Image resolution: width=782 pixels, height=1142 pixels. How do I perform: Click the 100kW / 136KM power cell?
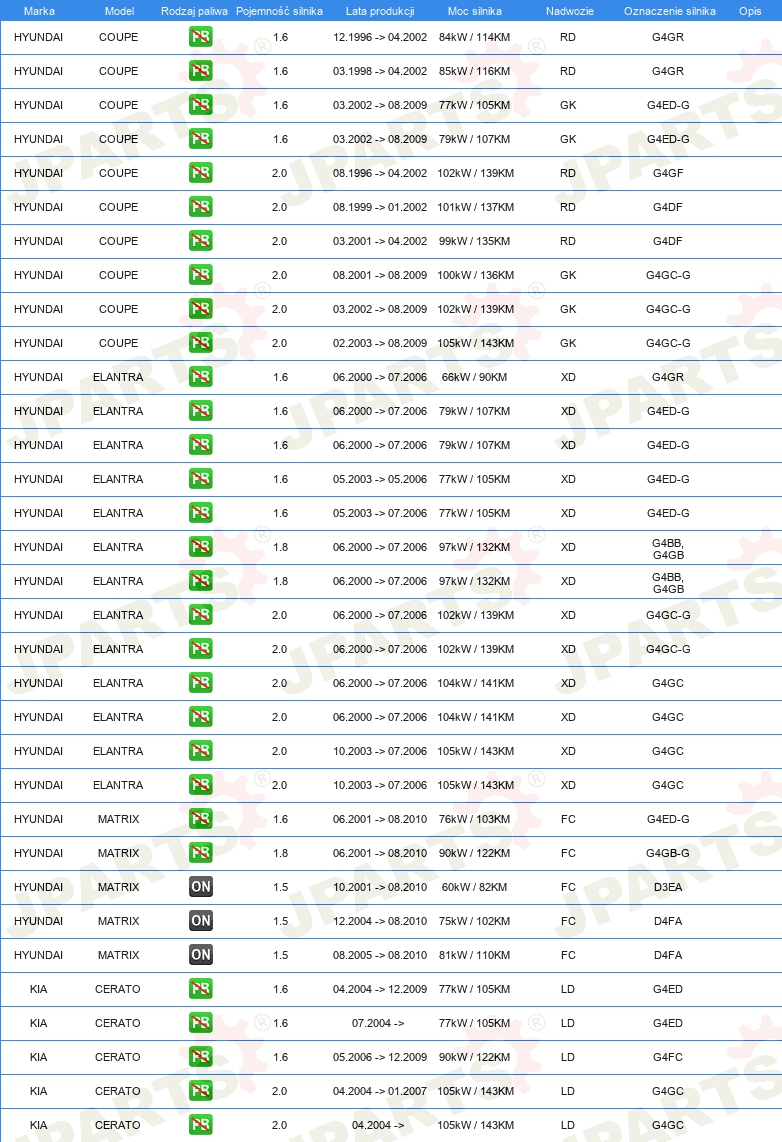pyautogui.click(x=475, y=275)
